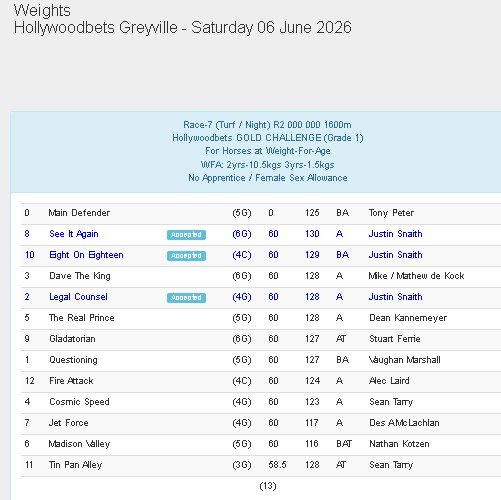This screenshot has width=501, height=500.
Task: Select trainer Justin Snaith on See It Again row
Action: tap(395, 234)
